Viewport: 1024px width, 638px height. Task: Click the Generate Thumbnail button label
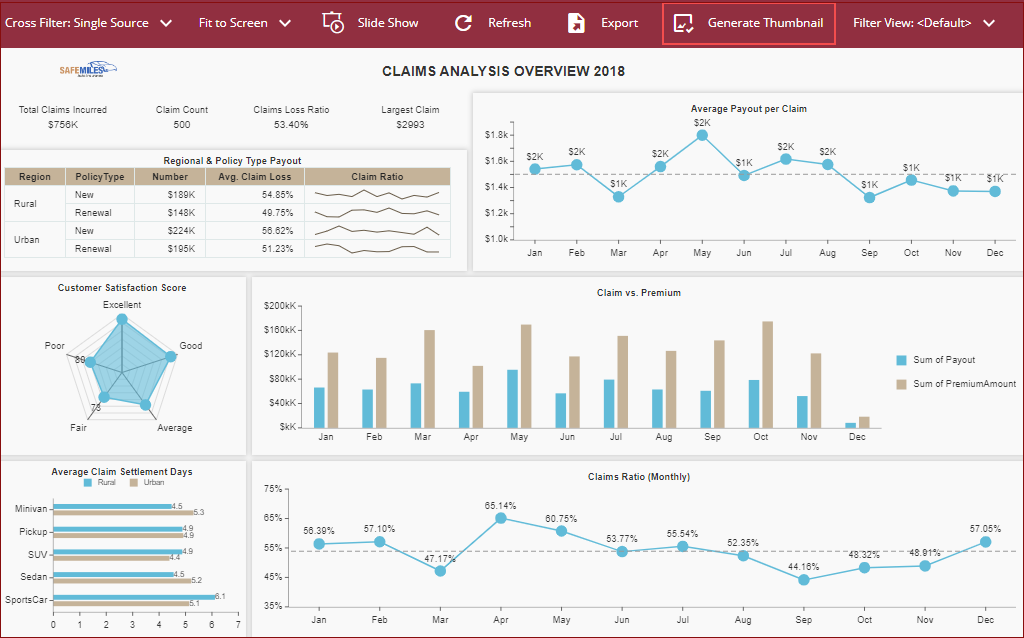point(765,23)
